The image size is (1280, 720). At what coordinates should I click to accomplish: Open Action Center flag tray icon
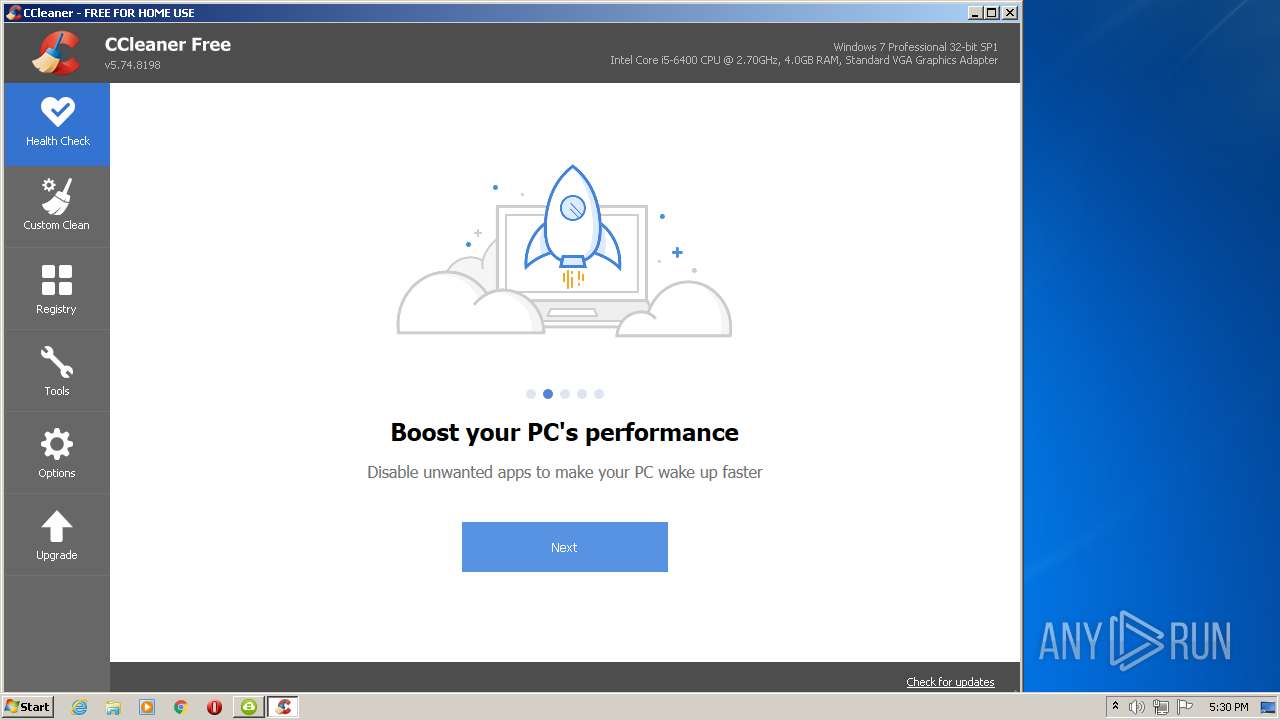click(x=1184, y=707)
